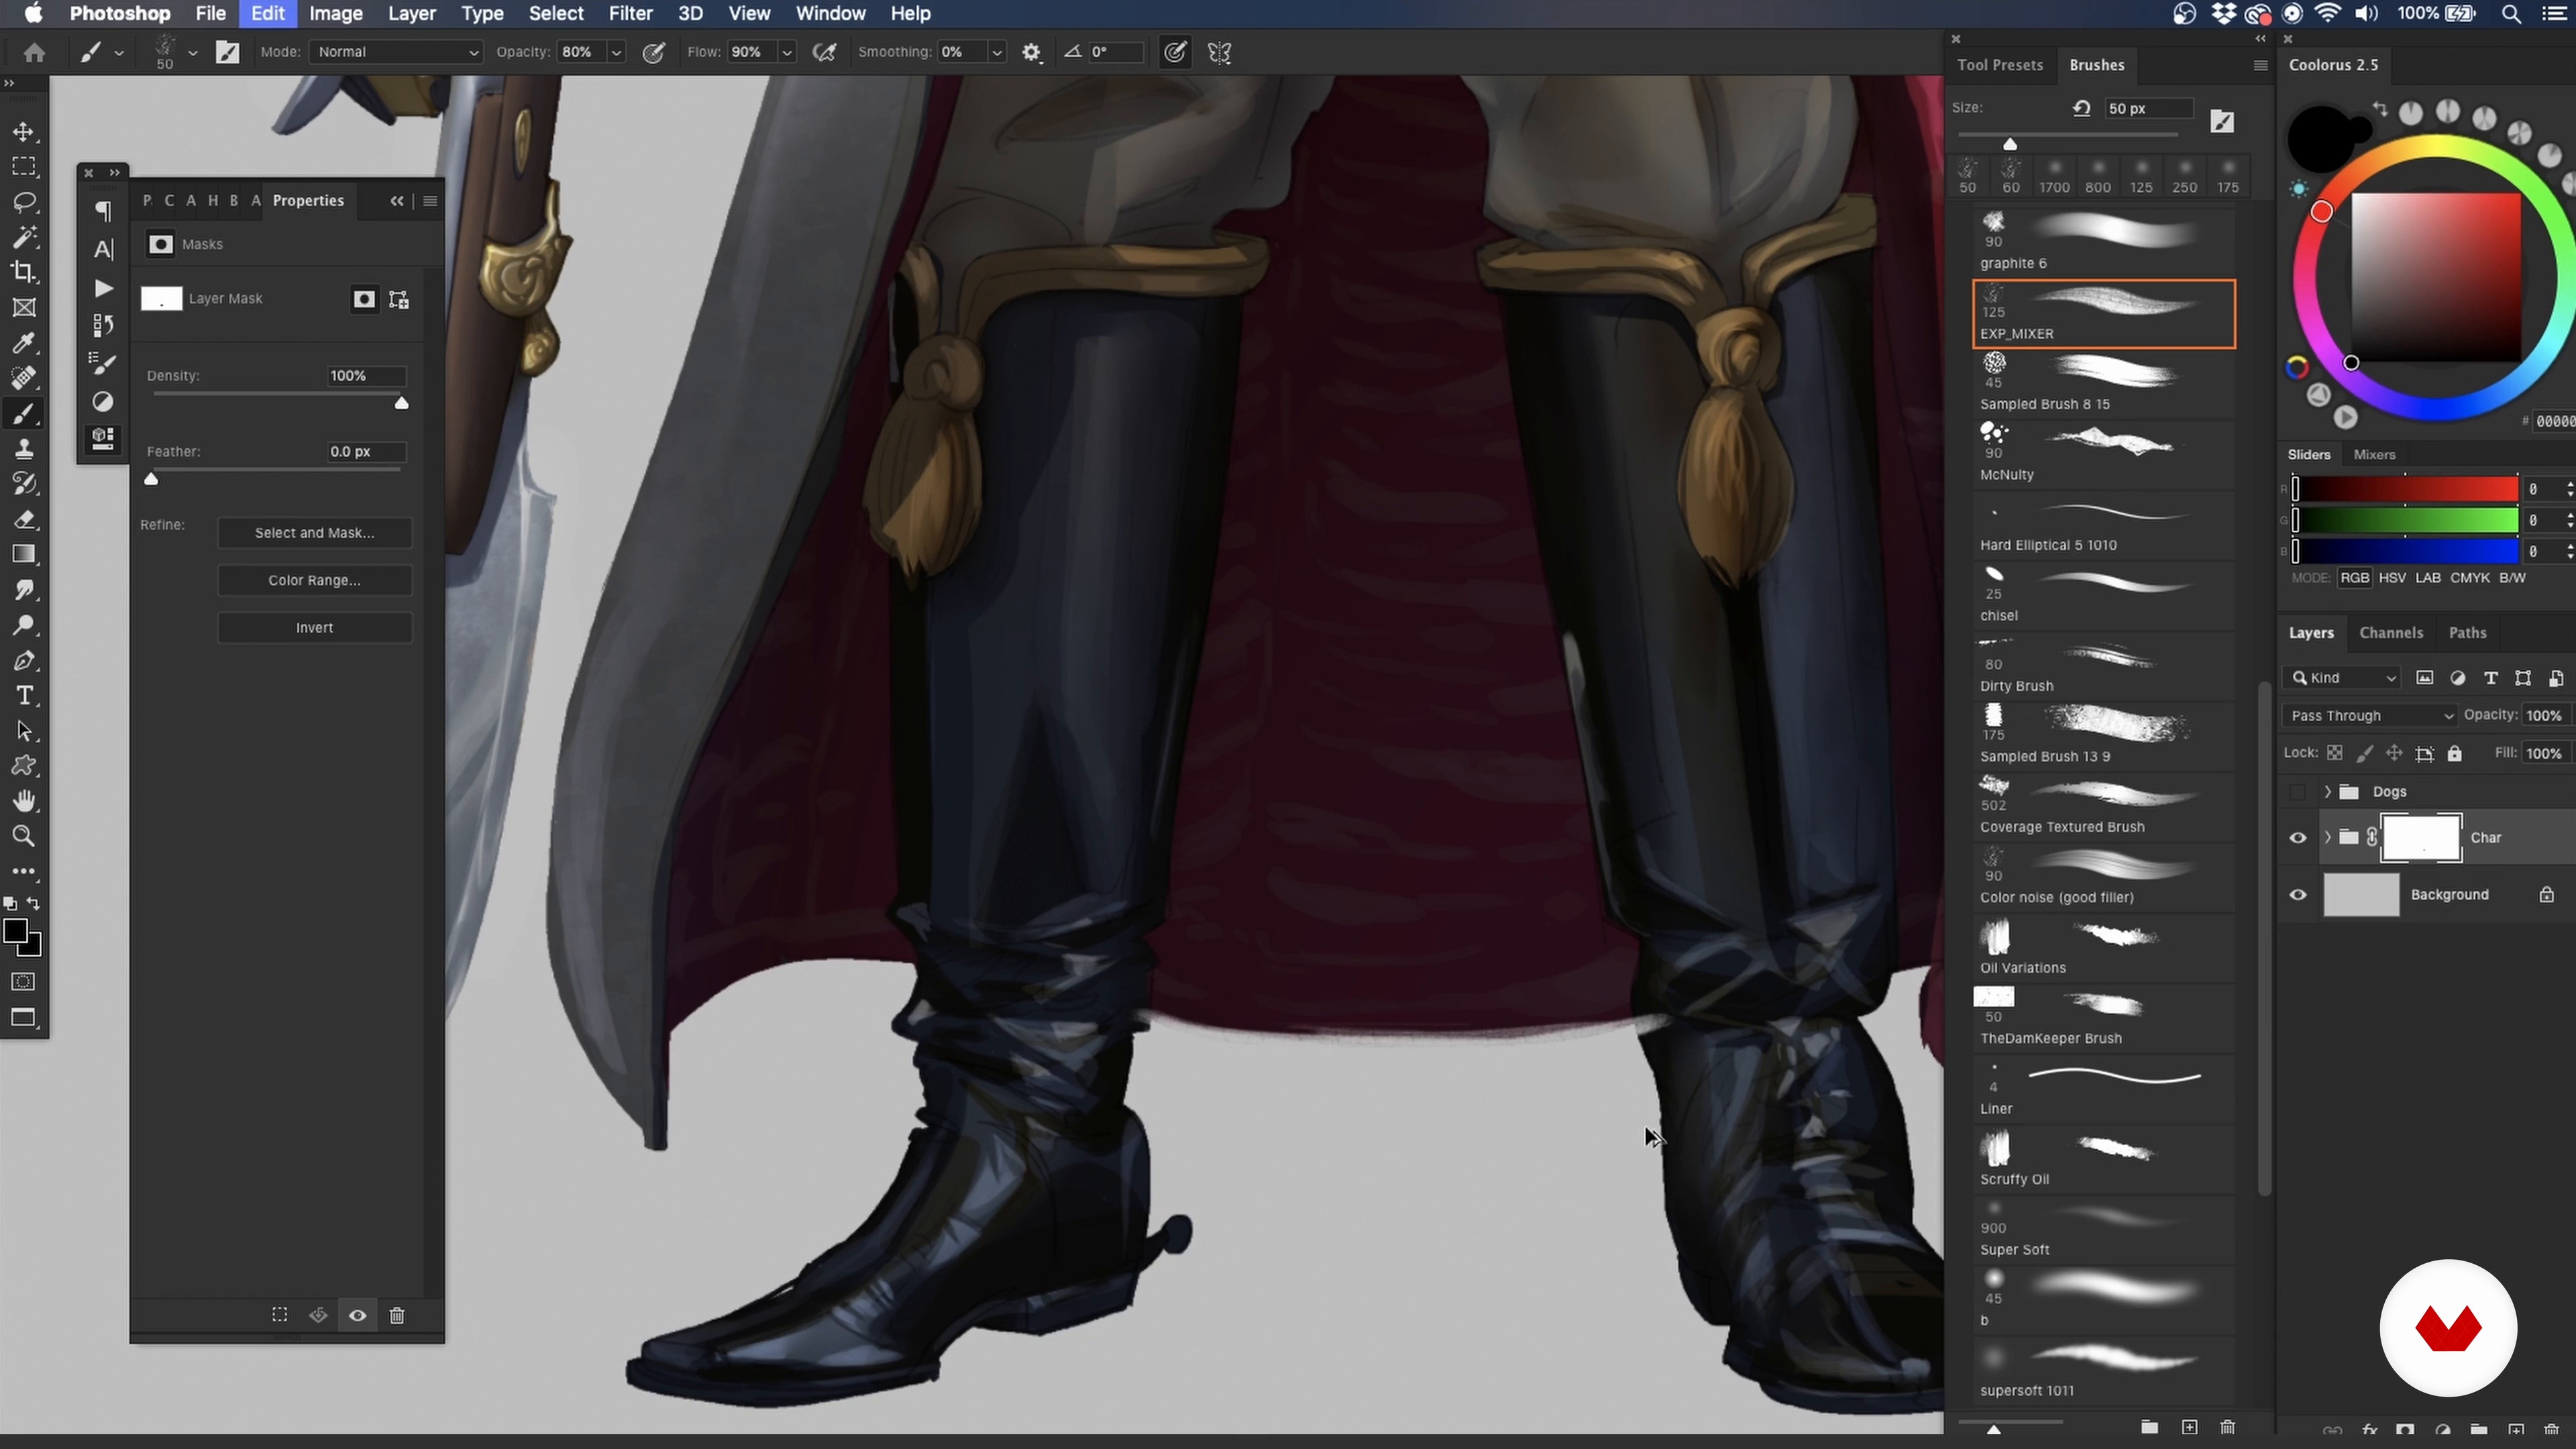Open Spotlight search in menu bar

[2511, 13]
